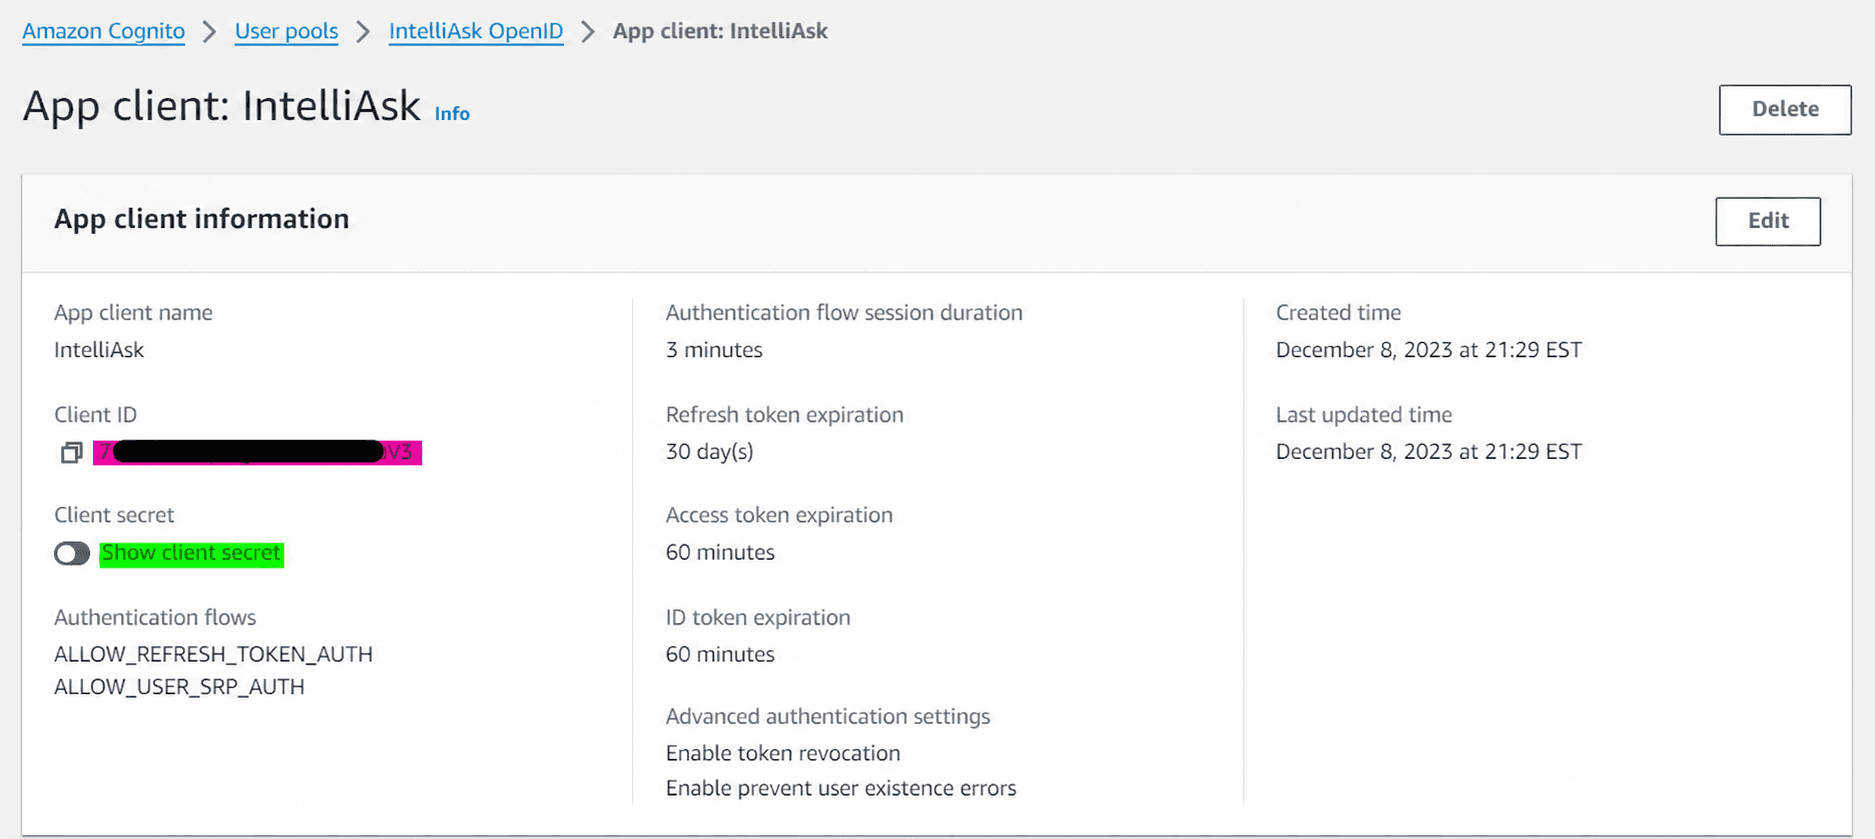The width and height of the screenshot is (1875, 839).
Task: Click the 'App client: IntelliAsk' page title
Action: [x=221, y=106]
